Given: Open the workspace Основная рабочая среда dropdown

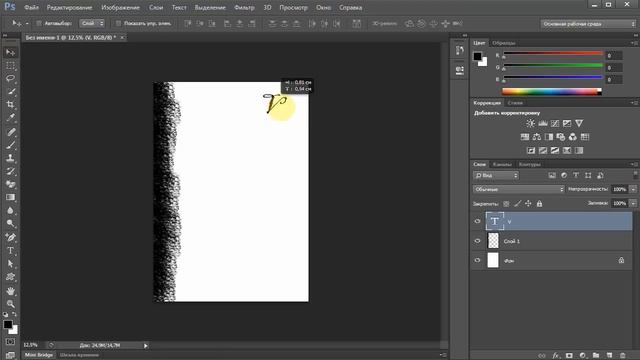Looking at the screenshot, I should [588, 24].
